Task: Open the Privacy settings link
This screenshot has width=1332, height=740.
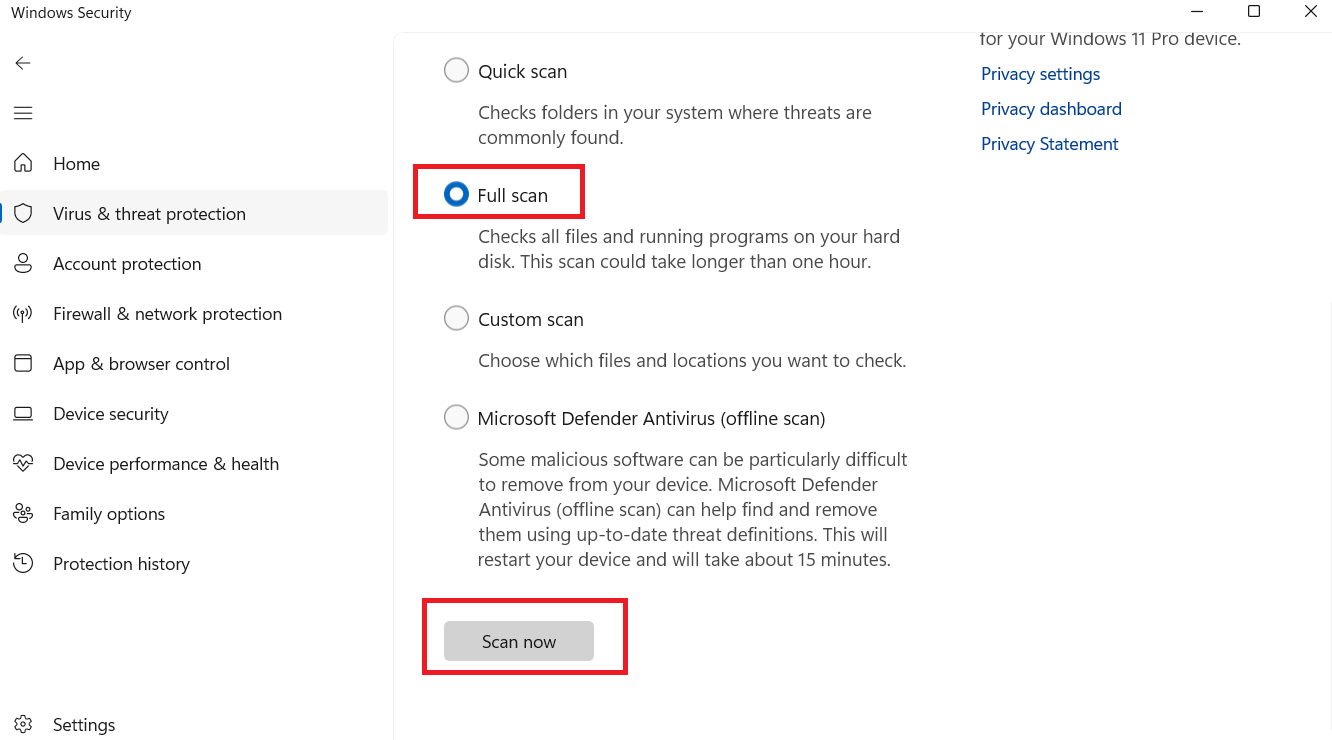Action: [1040, 74]
